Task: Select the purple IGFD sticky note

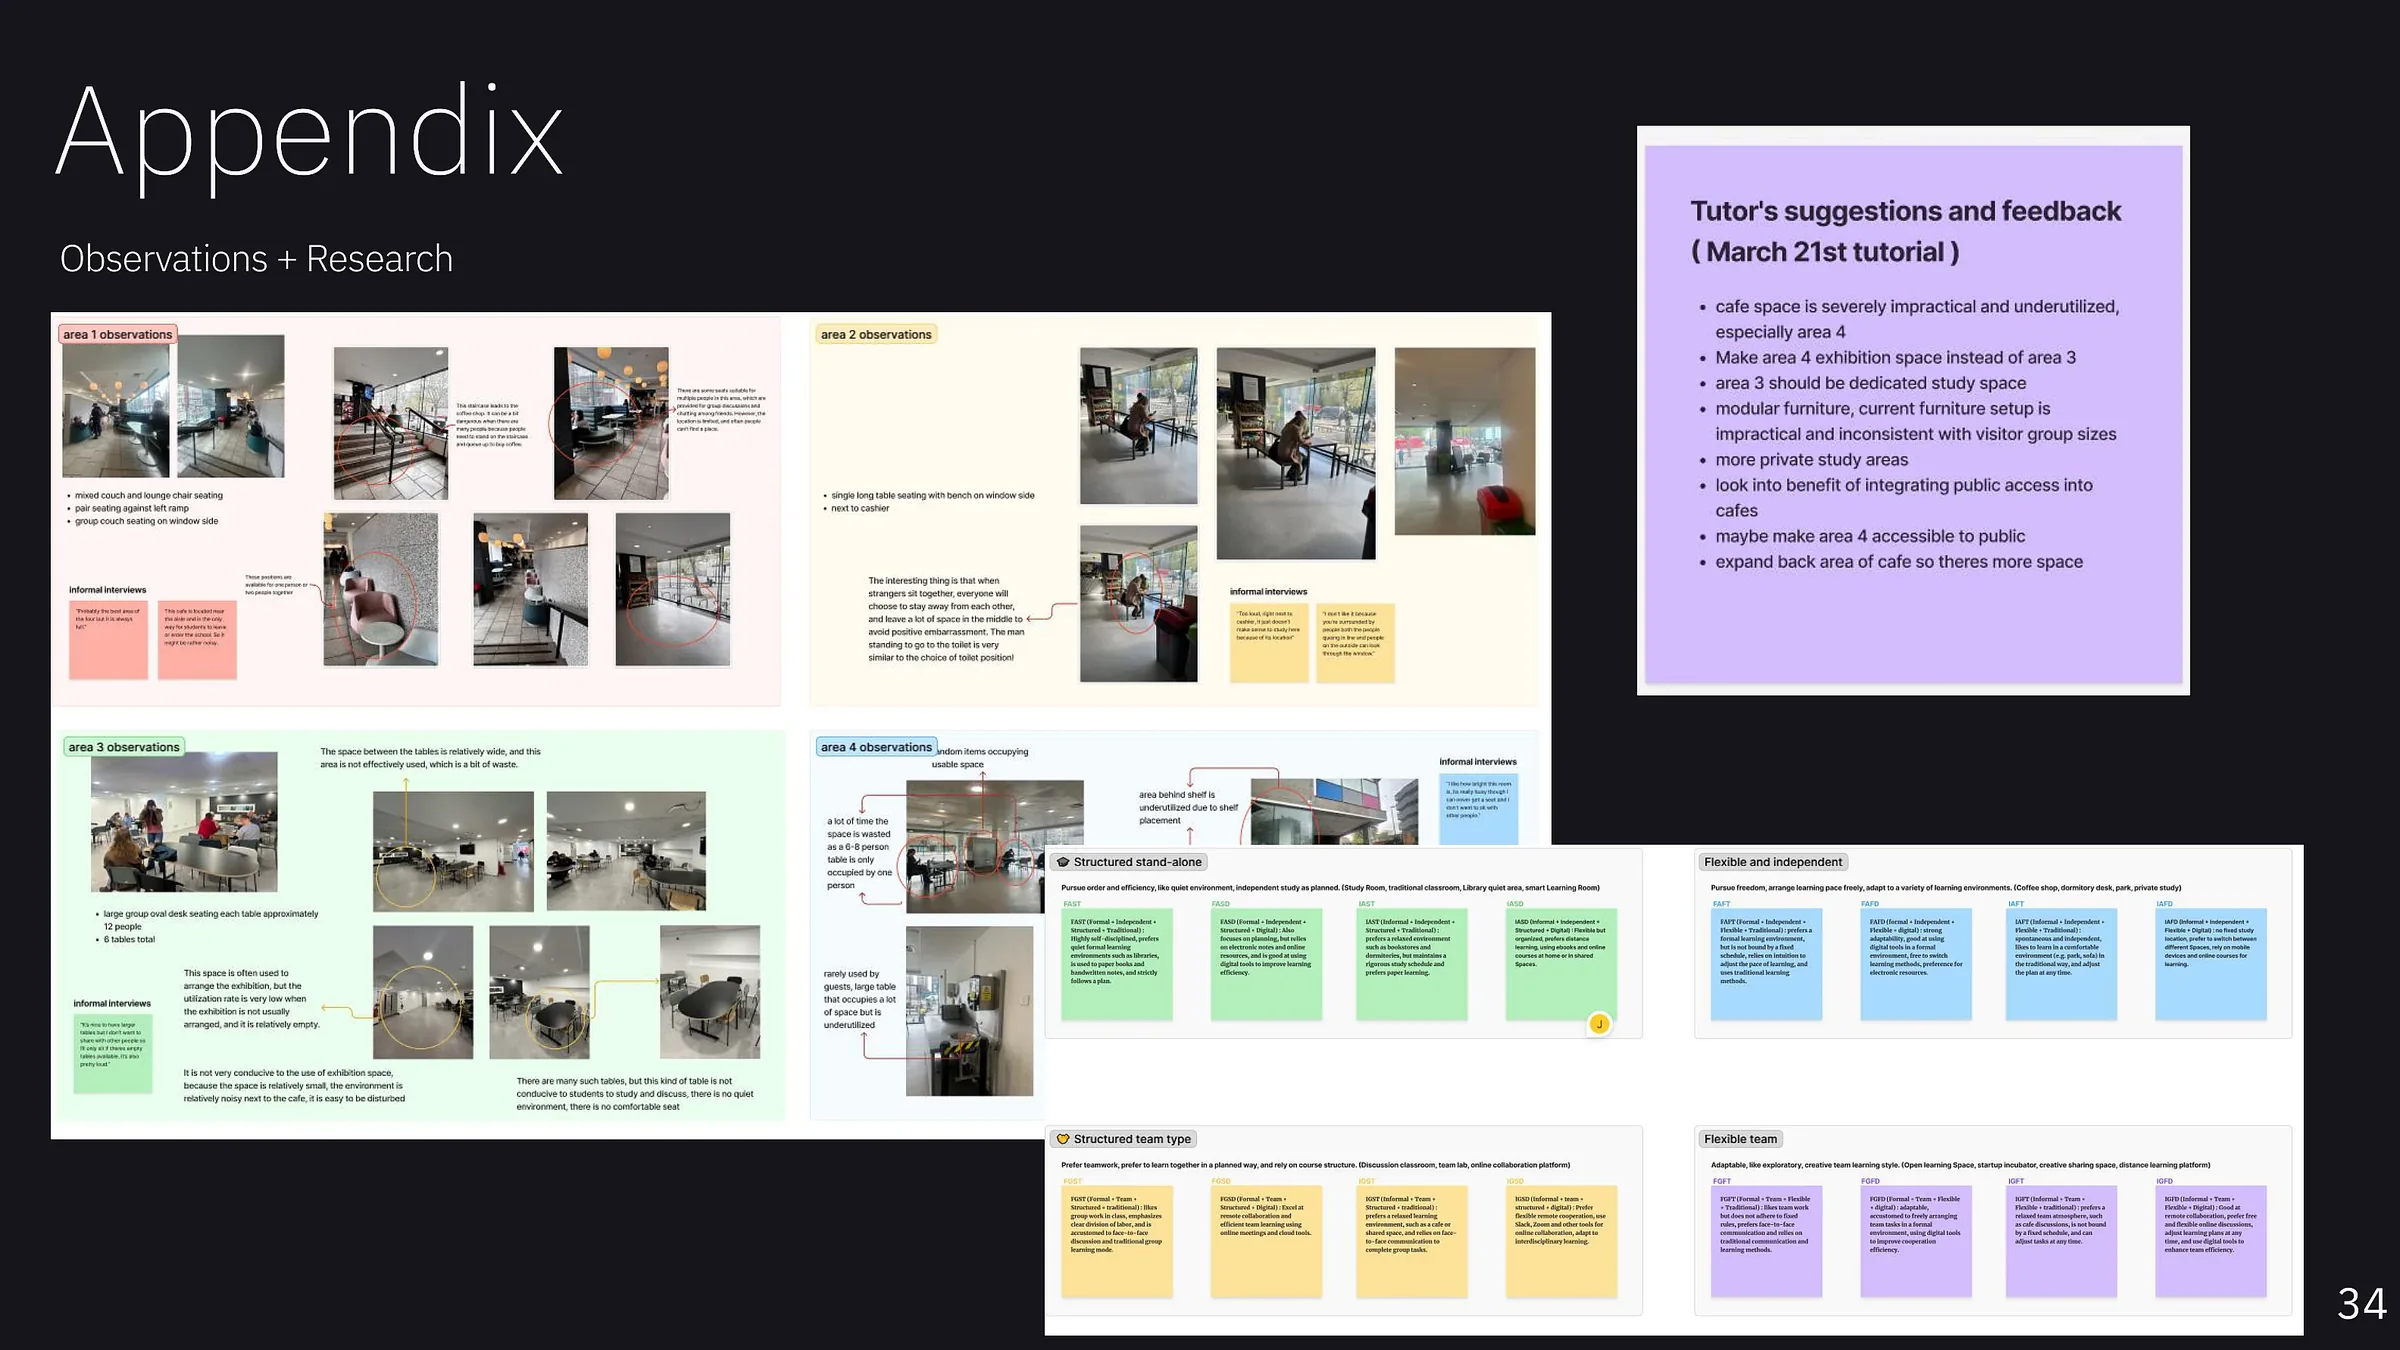Action: point(2211,1242)
